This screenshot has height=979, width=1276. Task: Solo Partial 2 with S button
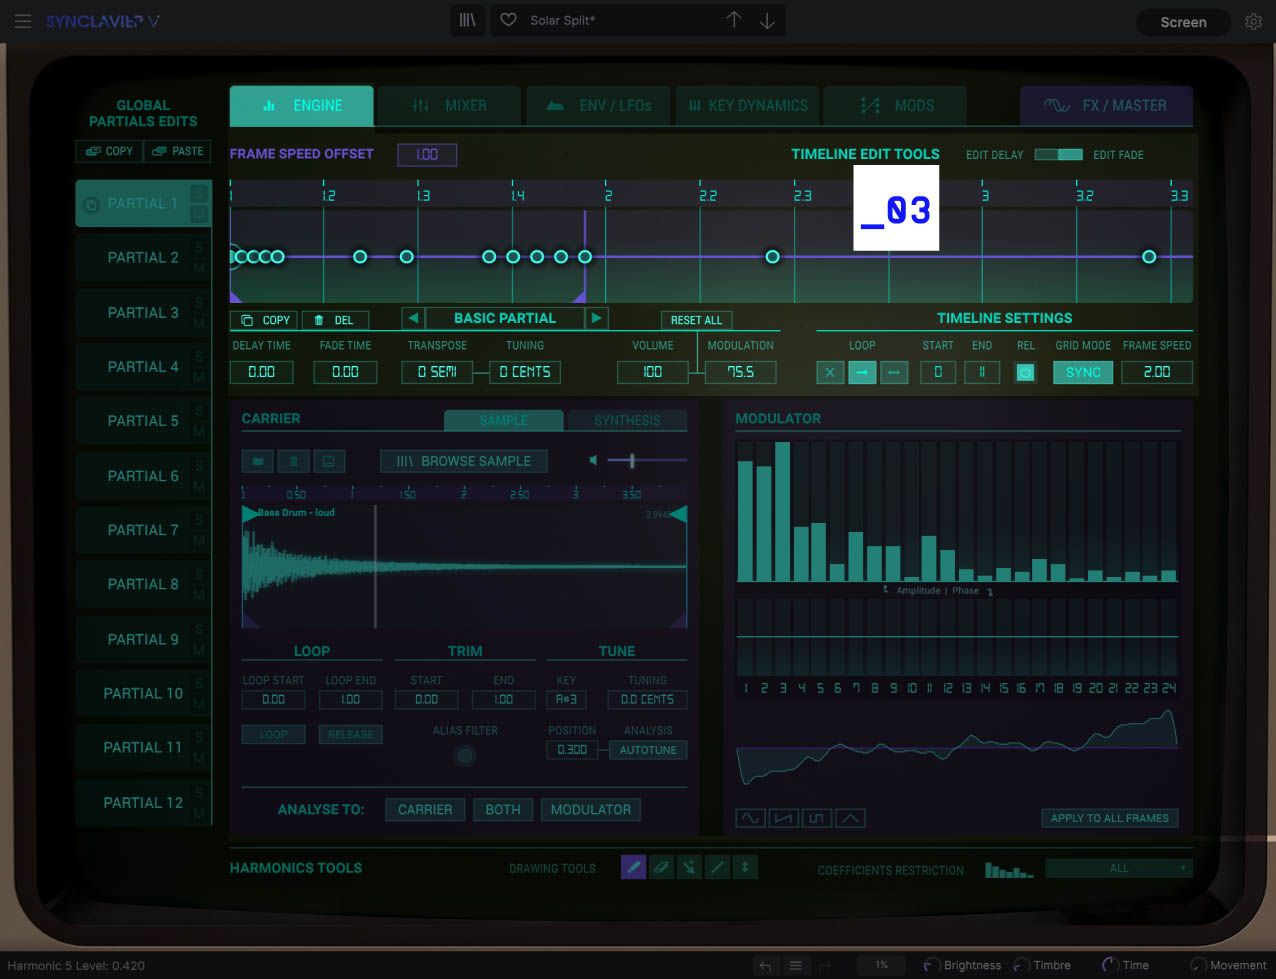(x=199, y=247)
